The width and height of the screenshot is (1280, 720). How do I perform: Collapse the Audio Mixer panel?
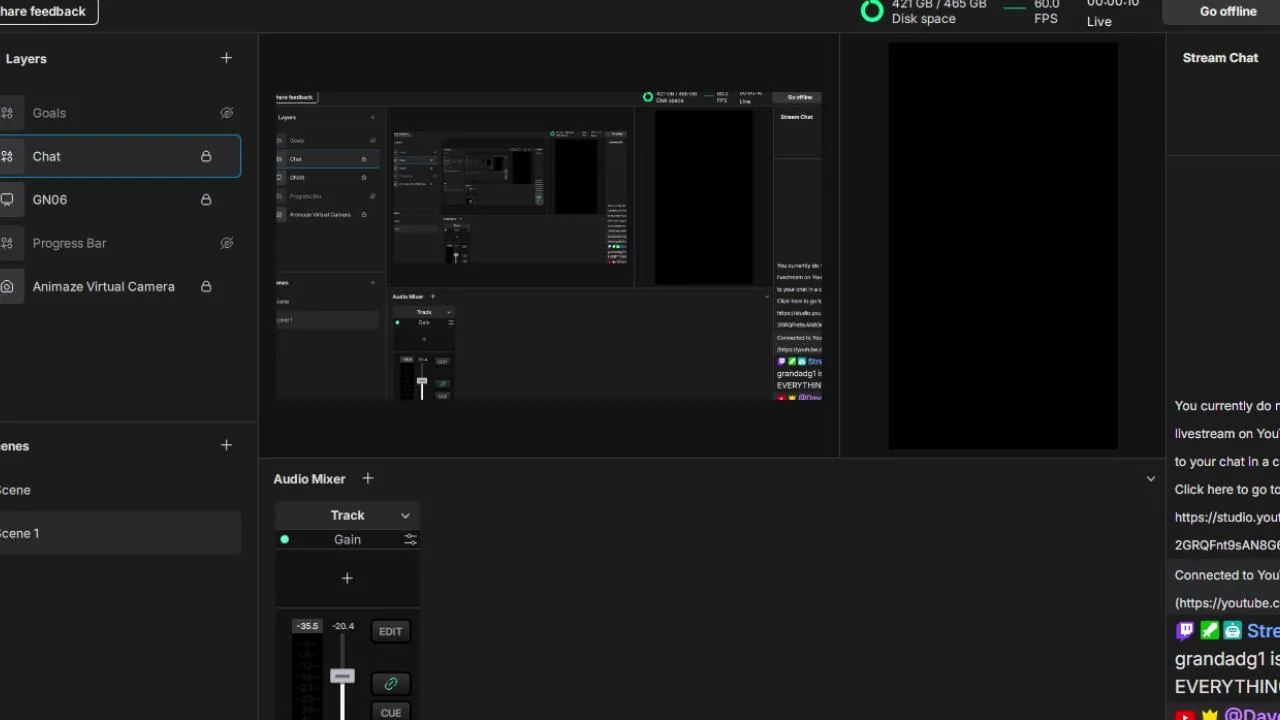pyautogui.click(x=1150, y=478)
